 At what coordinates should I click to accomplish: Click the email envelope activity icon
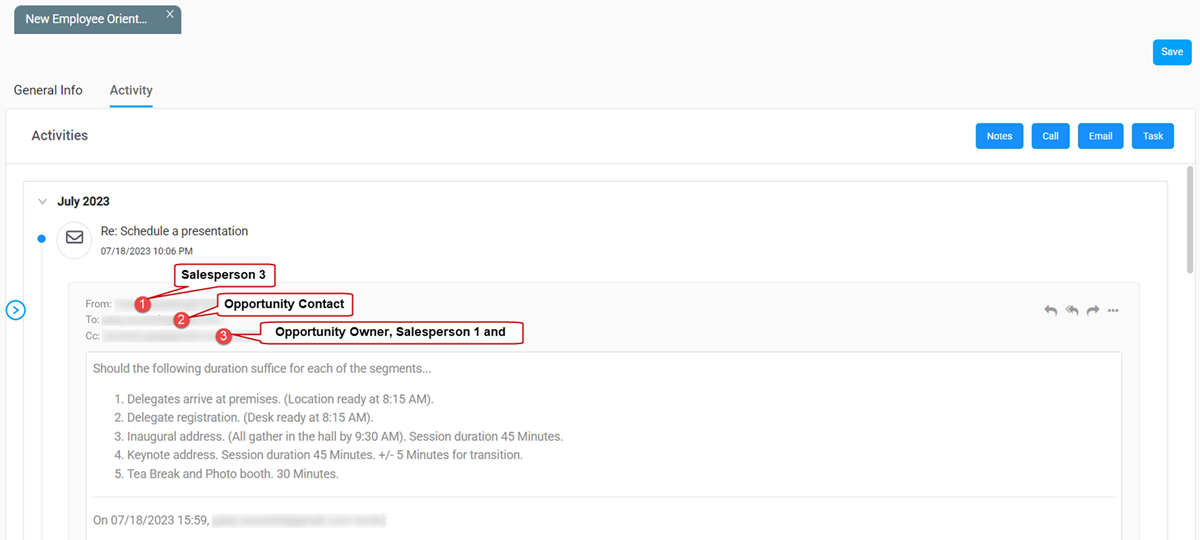(74, 238)
